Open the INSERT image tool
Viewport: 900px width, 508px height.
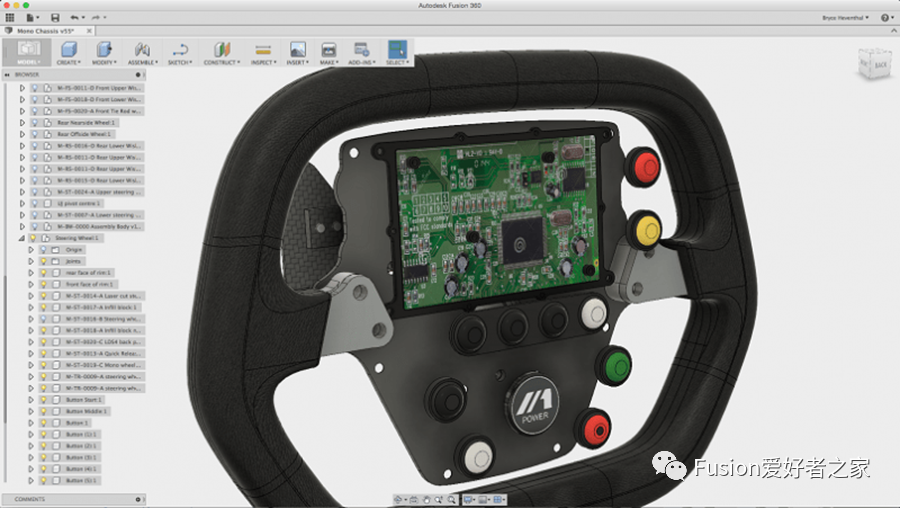click(297, 52)
